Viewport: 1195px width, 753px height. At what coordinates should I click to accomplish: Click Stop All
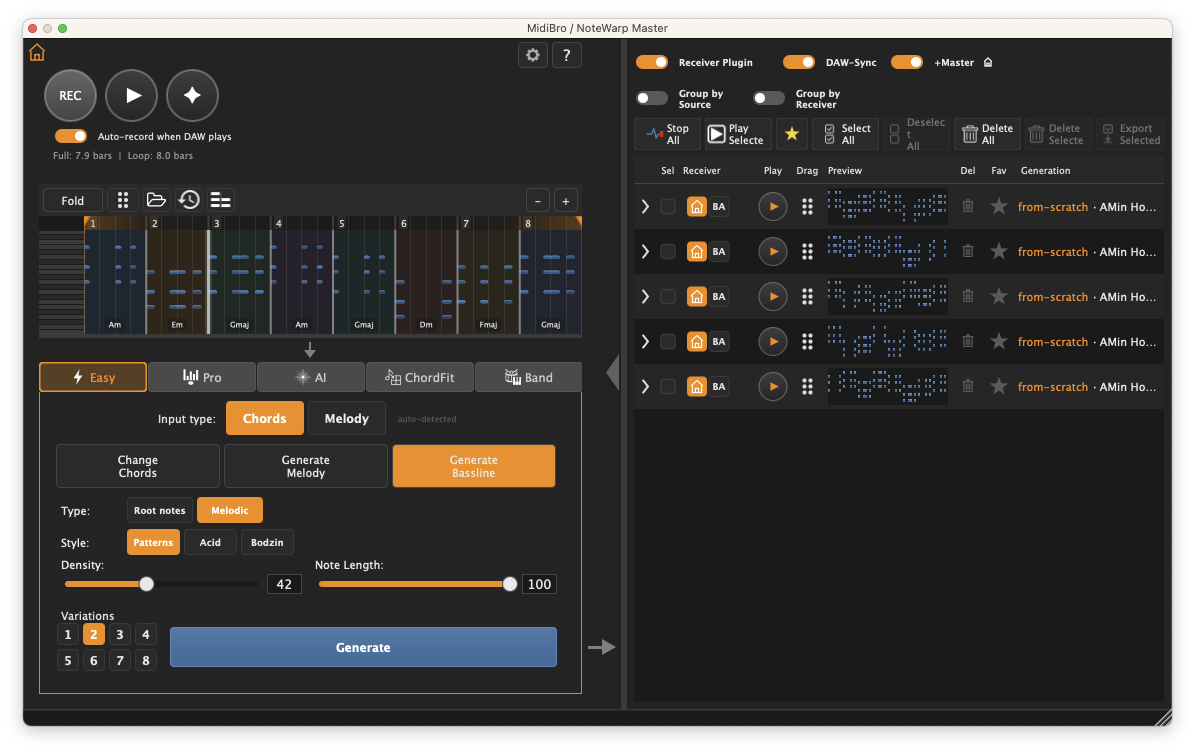pyautogui.click(x=668, y=134)
